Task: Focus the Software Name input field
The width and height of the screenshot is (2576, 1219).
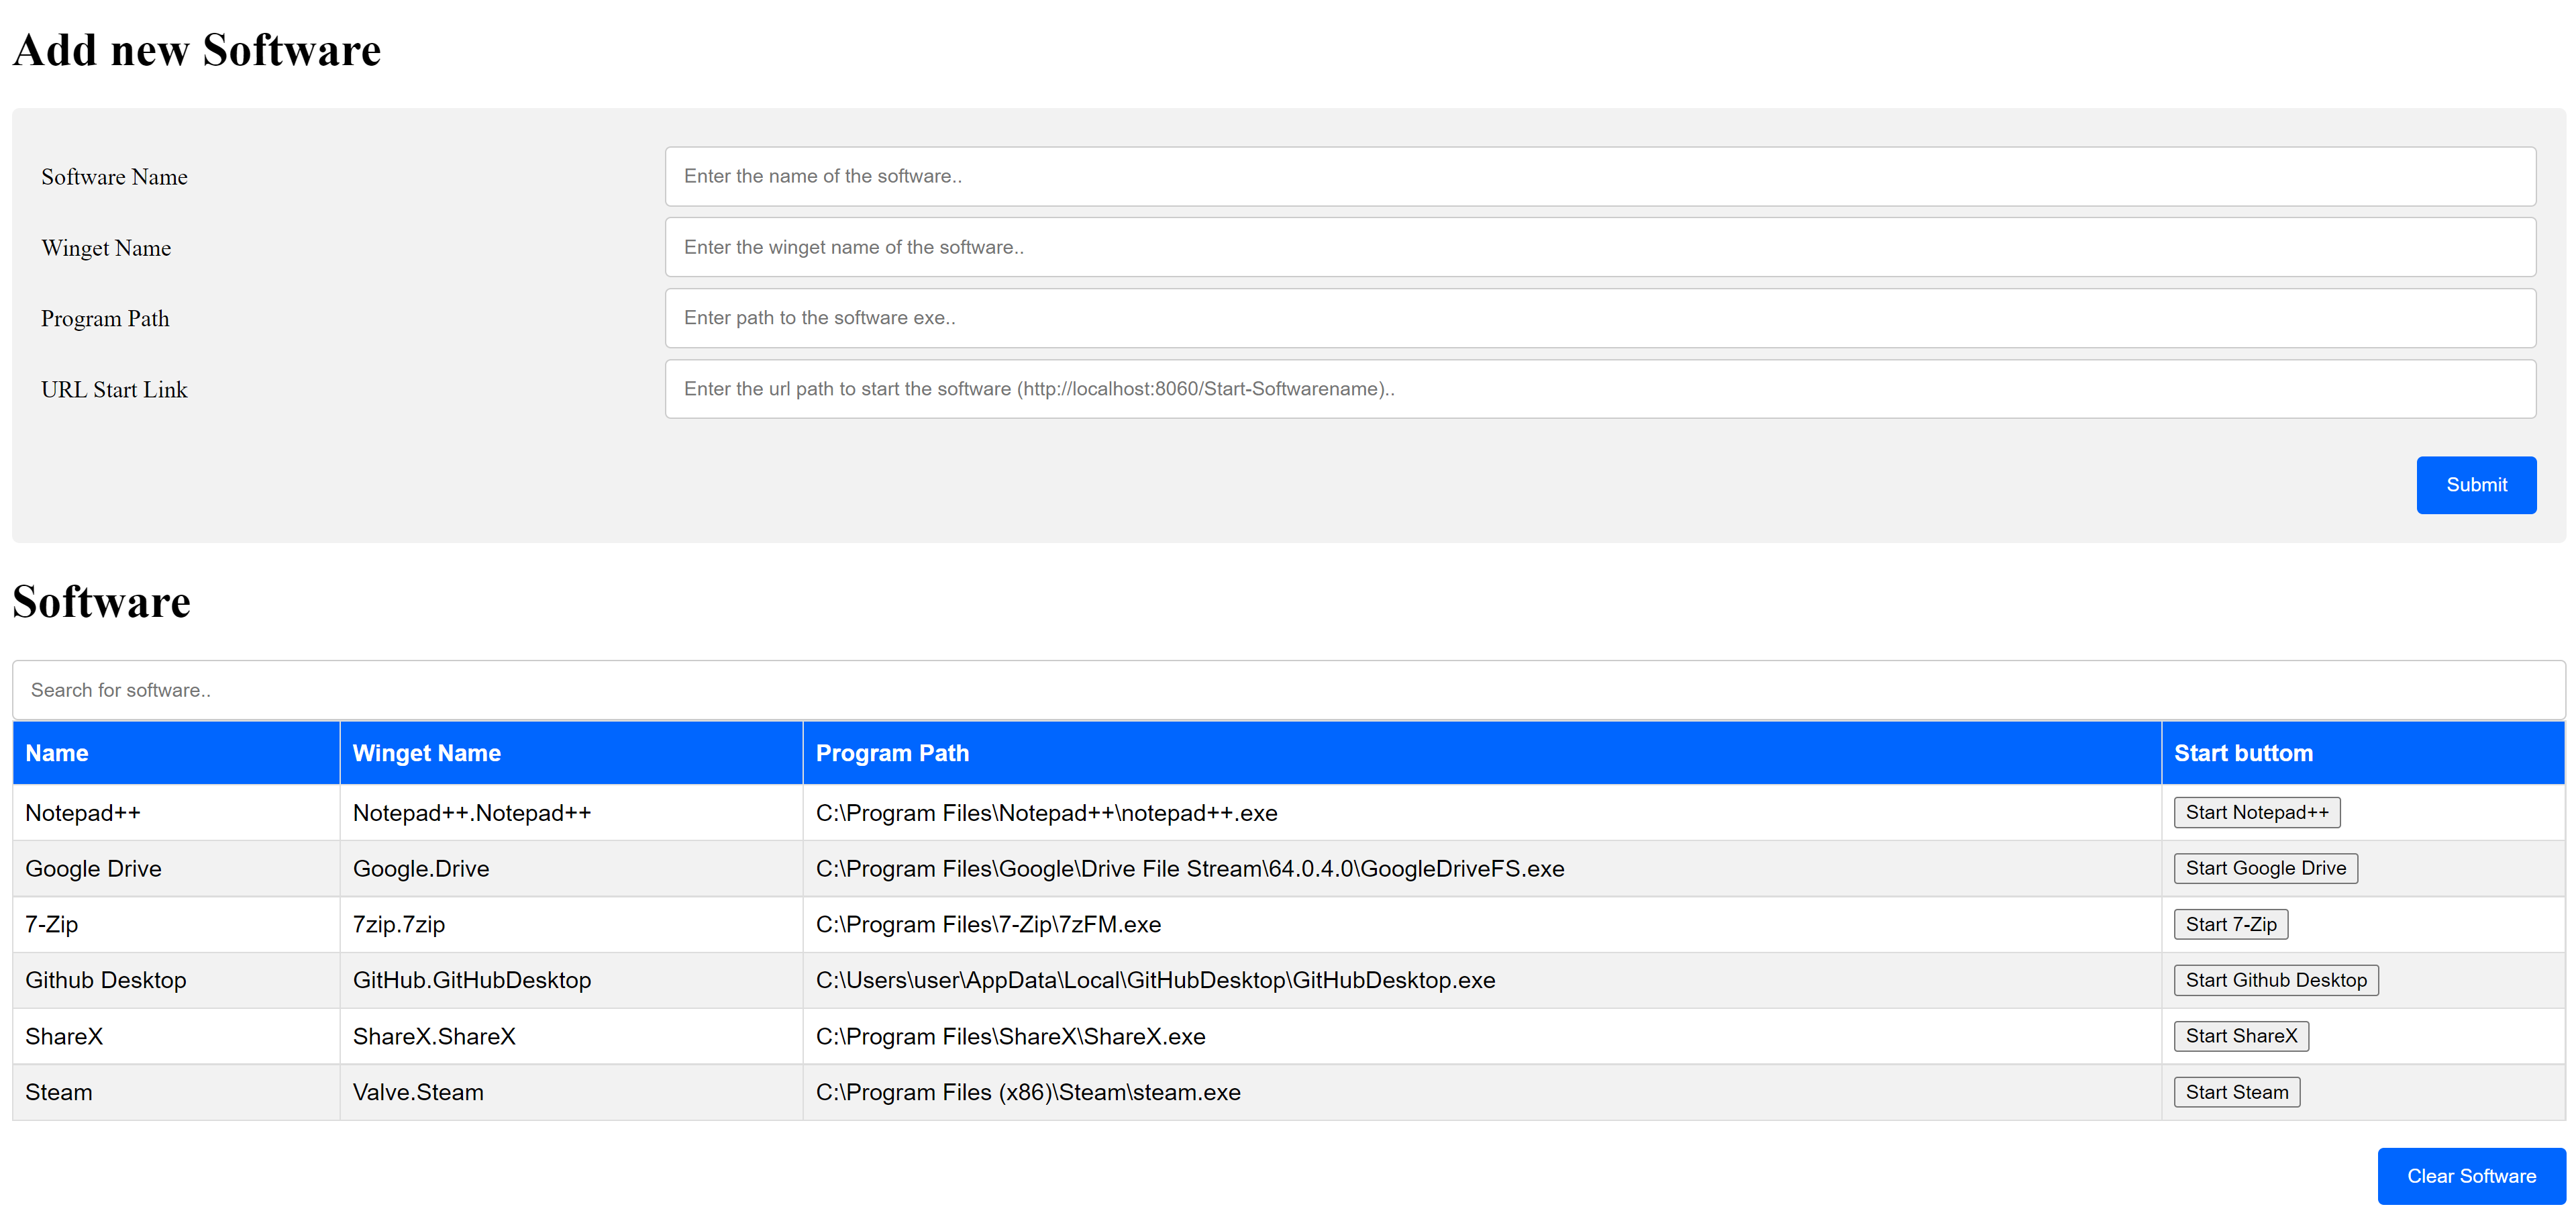Action: (x=1599, y=176)
